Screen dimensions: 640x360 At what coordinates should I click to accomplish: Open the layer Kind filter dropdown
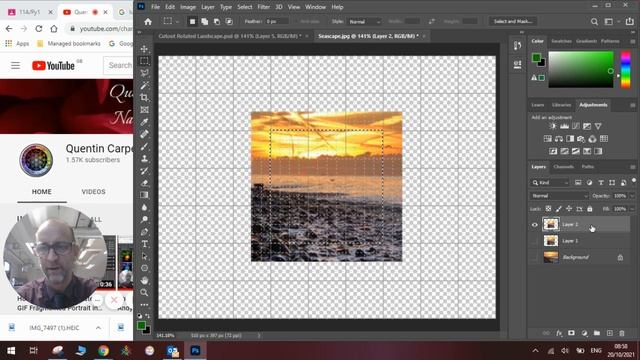pos(550,182)
